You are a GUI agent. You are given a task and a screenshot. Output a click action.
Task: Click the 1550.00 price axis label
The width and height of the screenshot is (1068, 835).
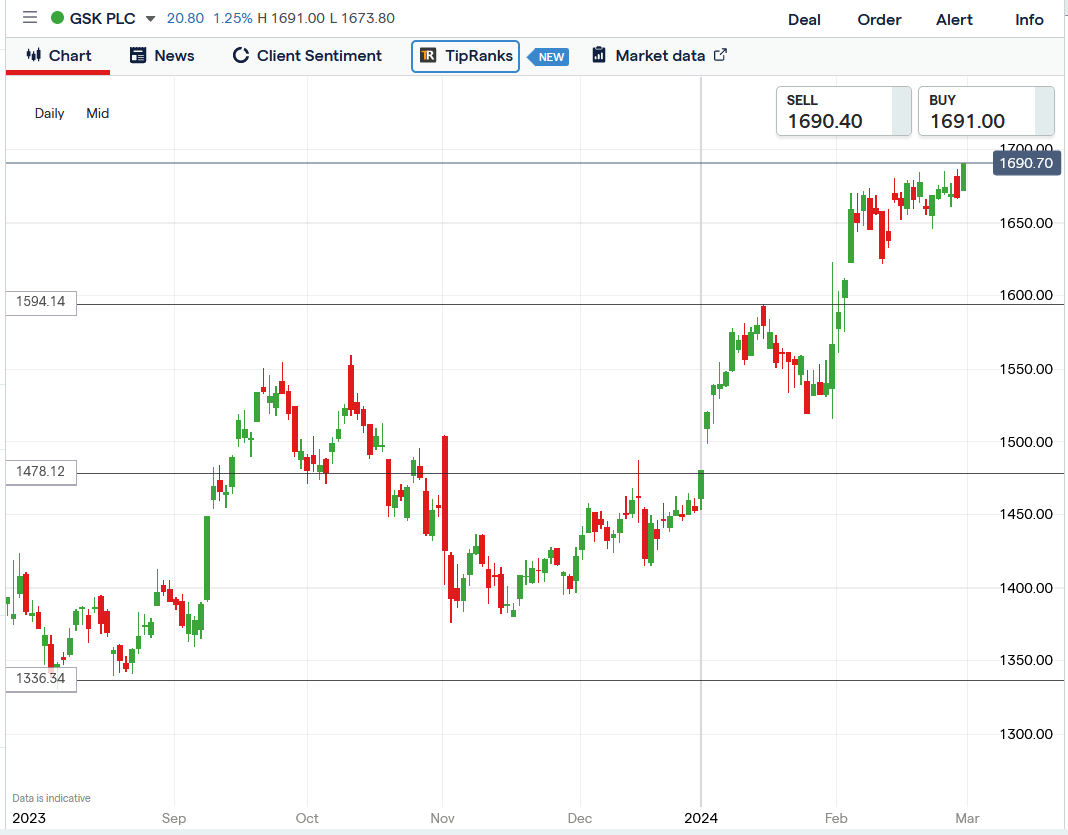pyautogui.click(x=1026, y=369)
